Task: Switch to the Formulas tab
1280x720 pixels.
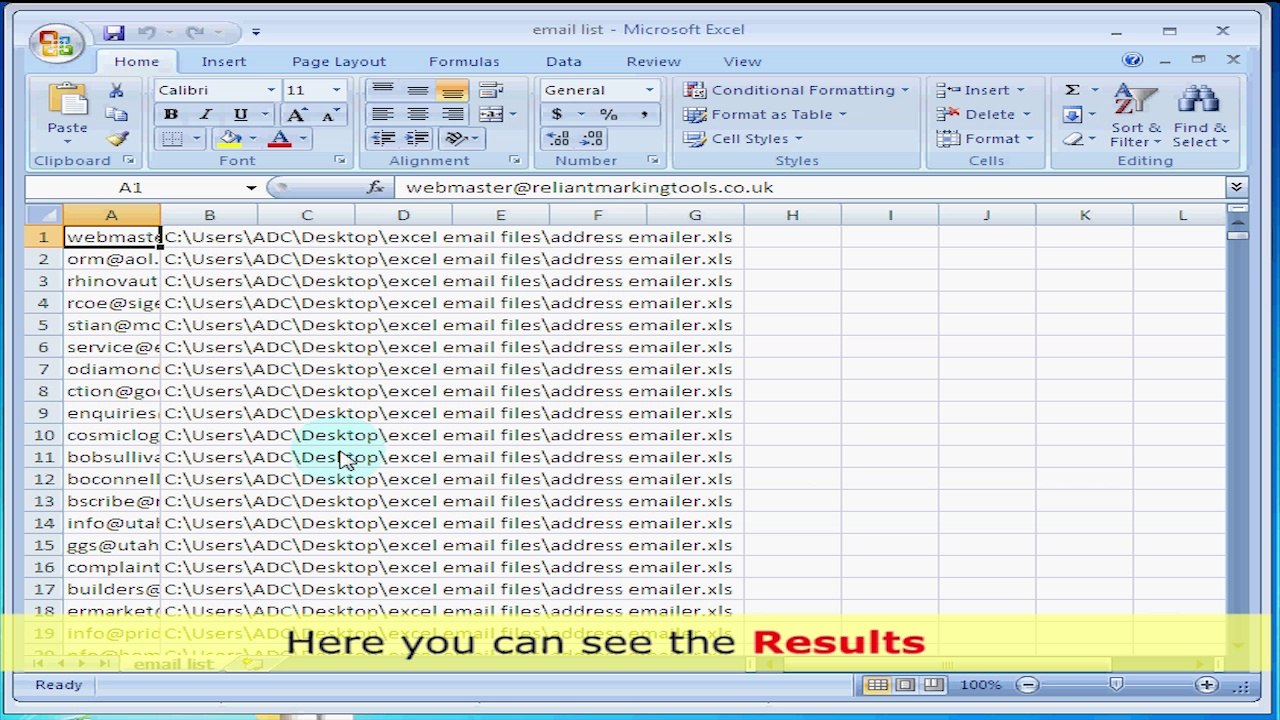Action: pos(464,61)
